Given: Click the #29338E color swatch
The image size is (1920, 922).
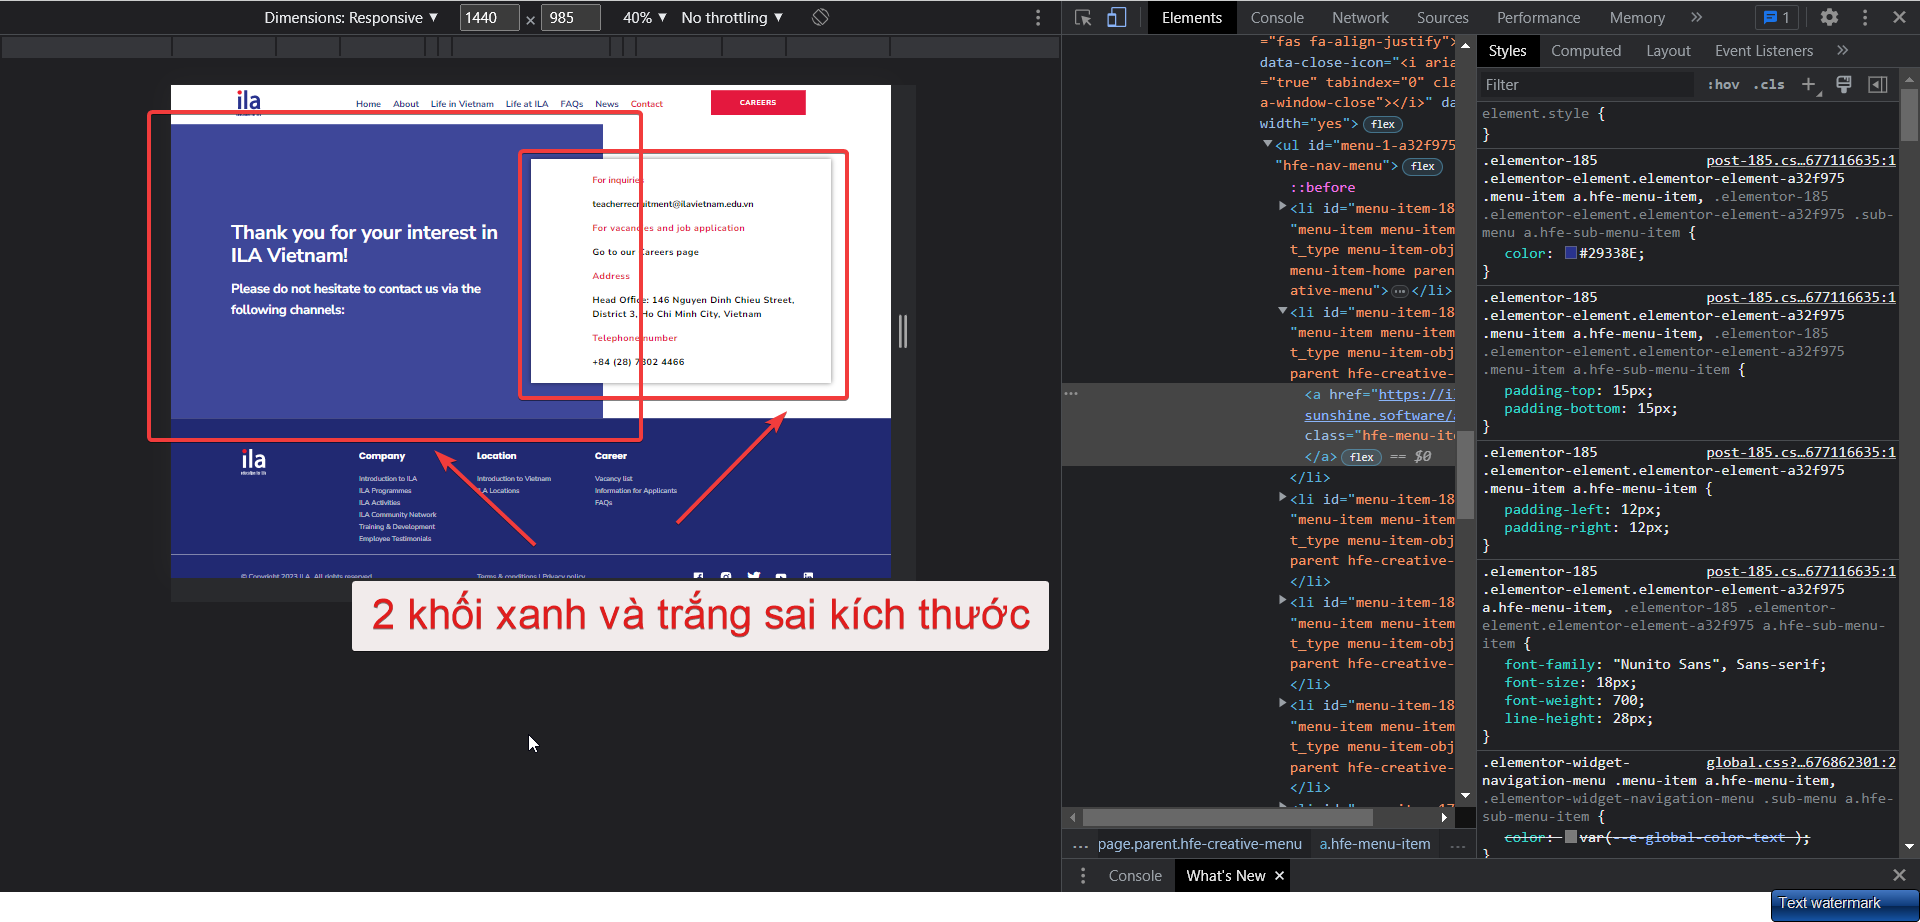Looking at the screenshot, I should [1570, 253].
